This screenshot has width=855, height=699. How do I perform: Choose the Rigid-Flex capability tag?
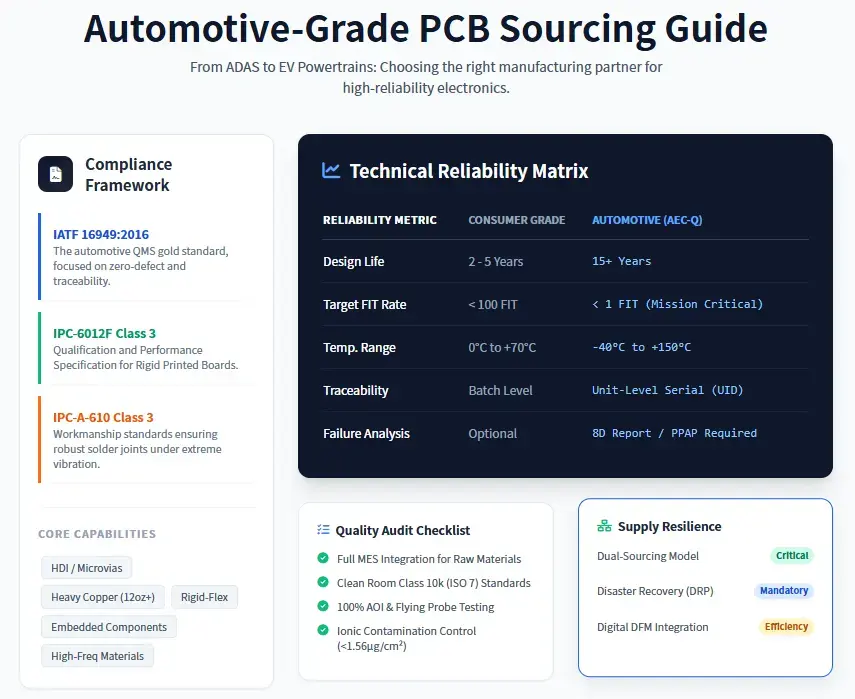tap(205, 598)
